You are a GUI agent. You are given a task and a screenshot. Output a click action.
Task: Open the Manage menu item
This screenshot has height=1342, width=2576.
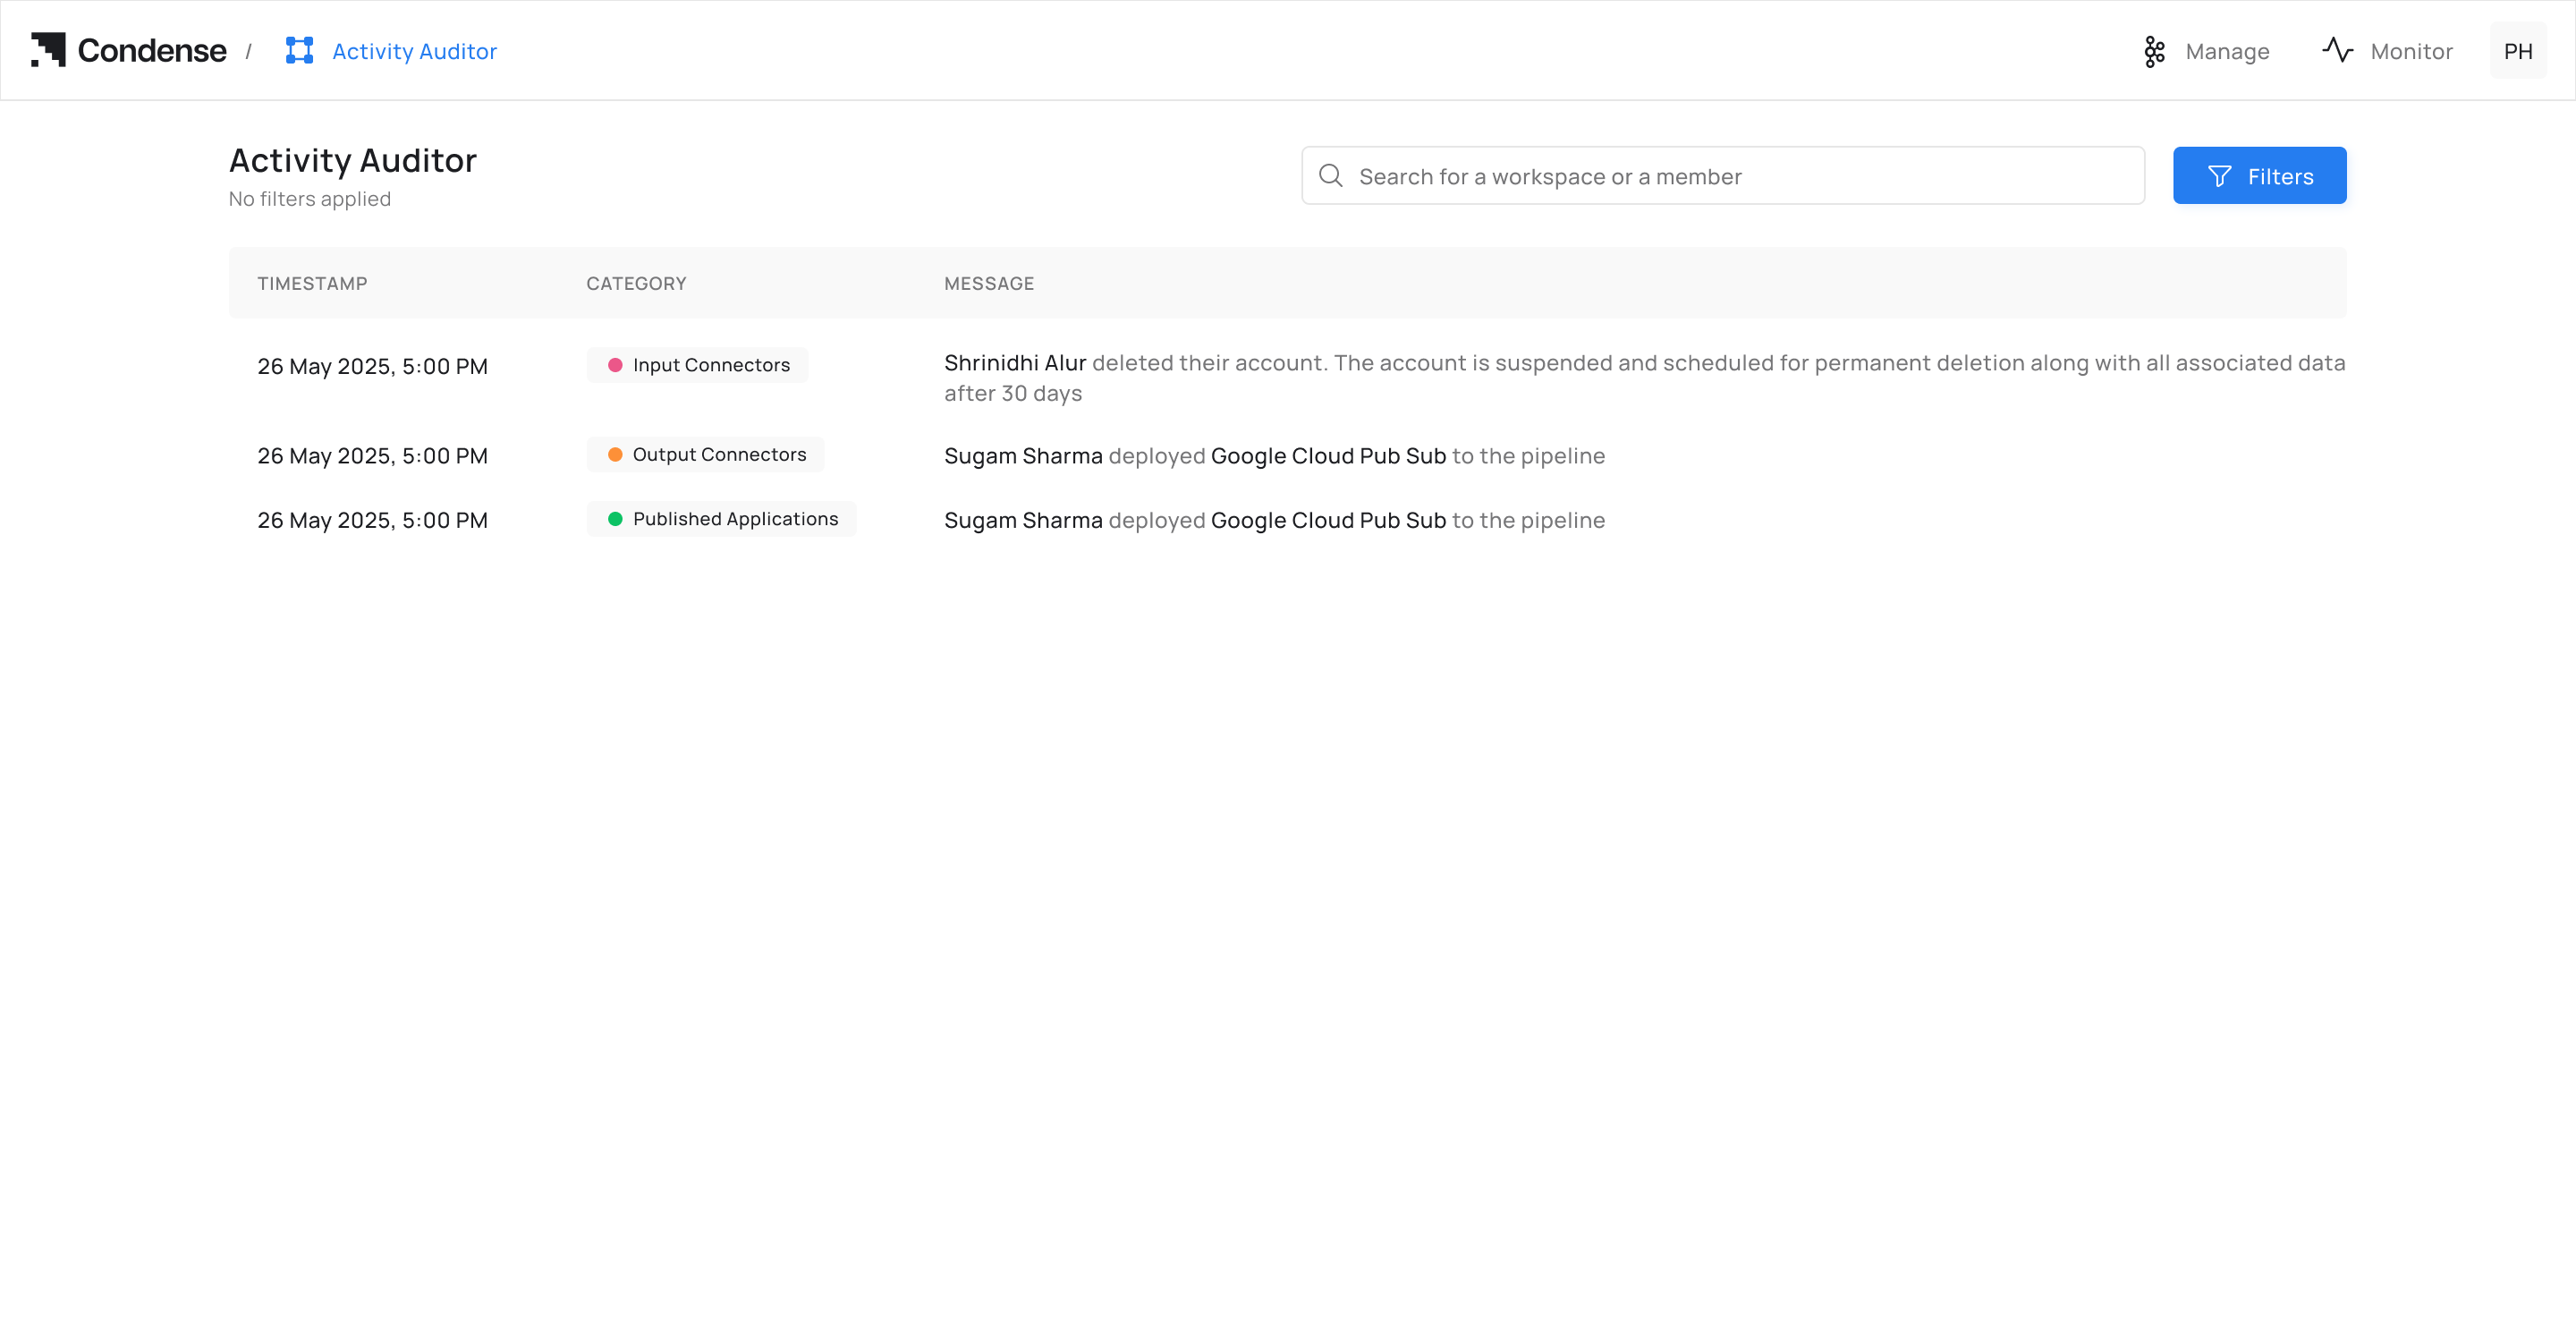(x=2226, y=51)
